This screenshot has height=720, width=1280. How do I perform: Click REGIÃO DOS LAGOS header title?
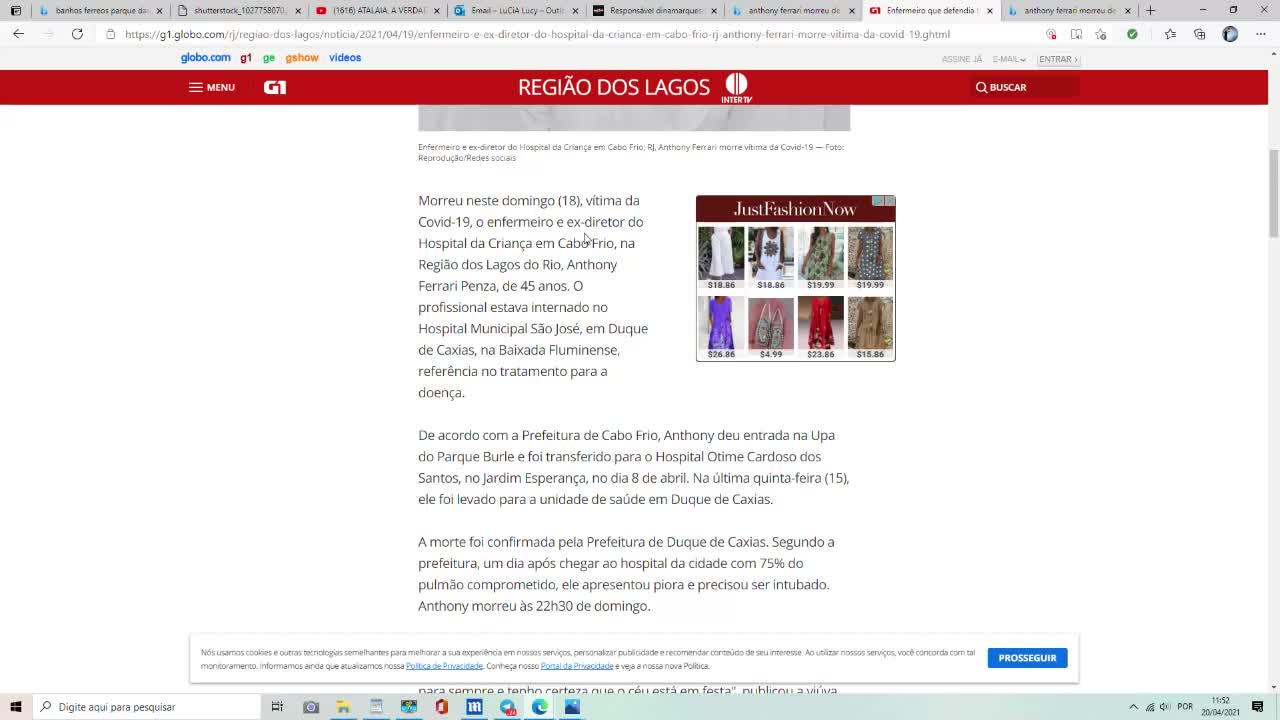(x=614, y=87)
